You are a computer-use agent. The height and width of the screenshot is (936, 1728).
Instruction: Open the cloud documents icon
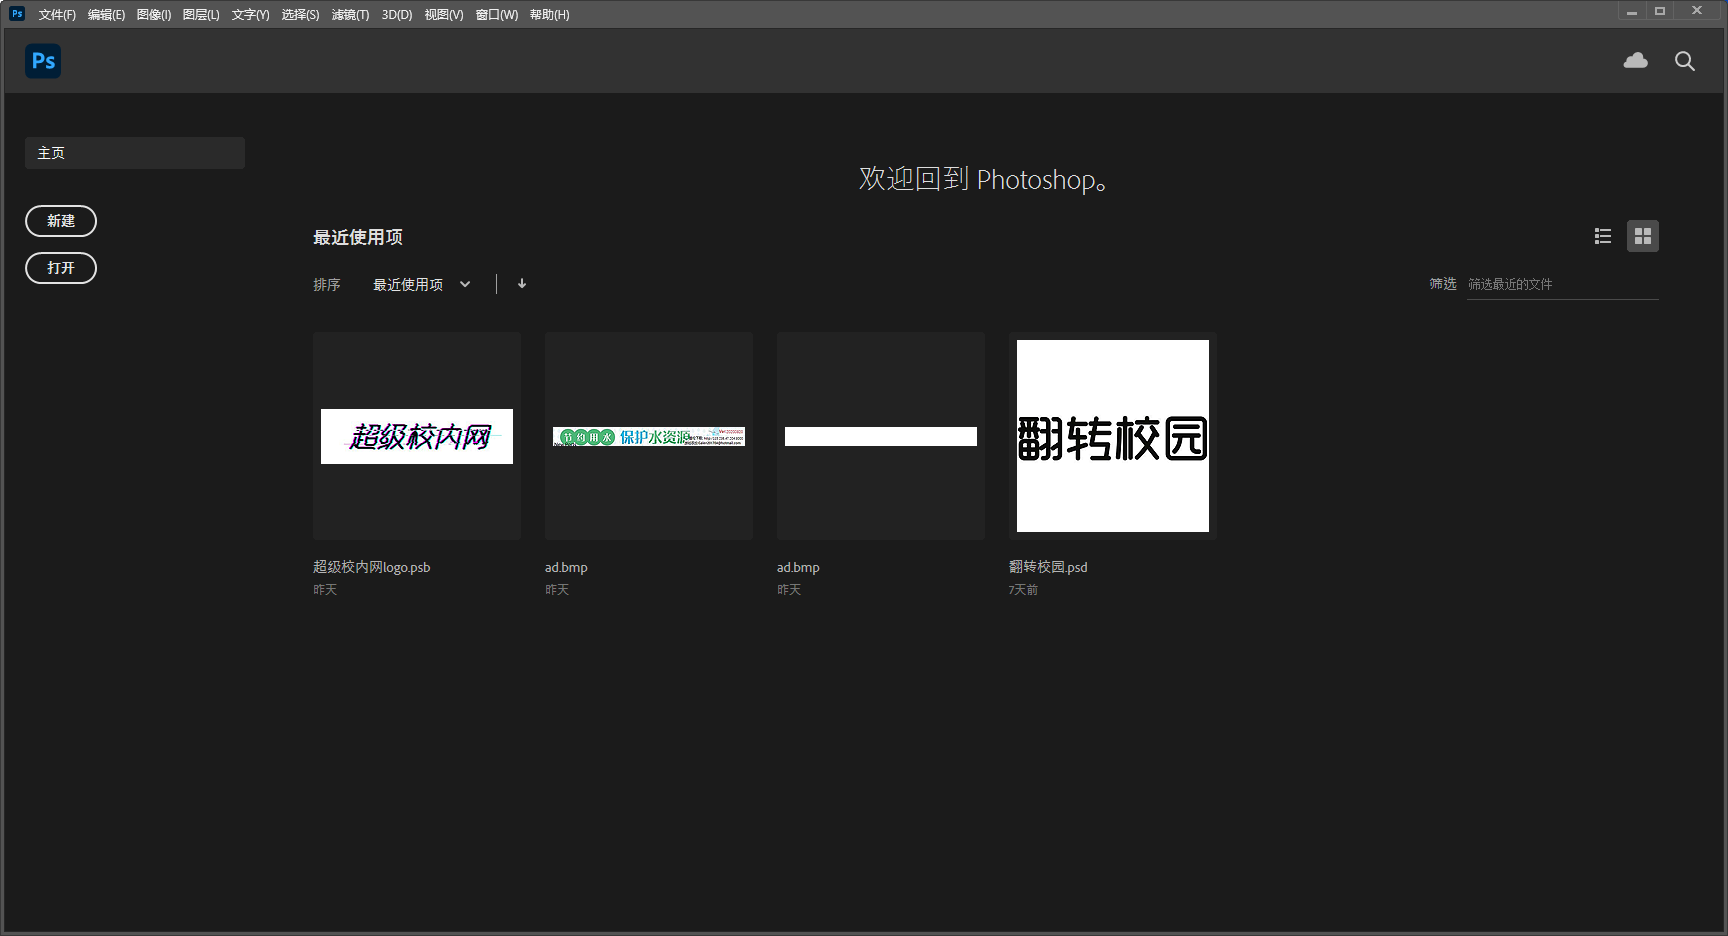(1635, 61)
